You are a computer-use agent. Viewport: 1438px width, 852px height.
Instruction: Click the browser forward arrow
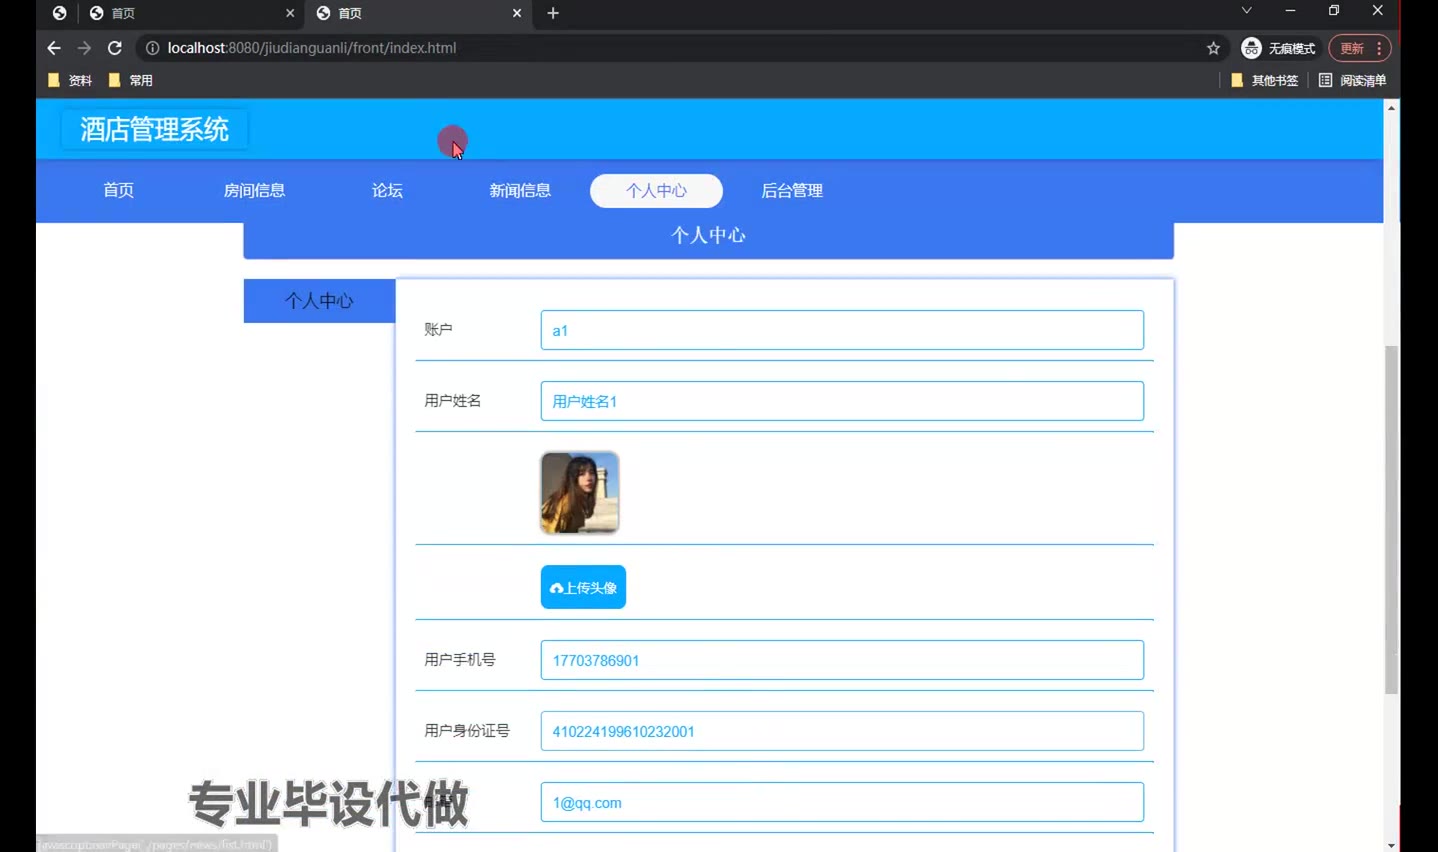click(x=84, y=48)
